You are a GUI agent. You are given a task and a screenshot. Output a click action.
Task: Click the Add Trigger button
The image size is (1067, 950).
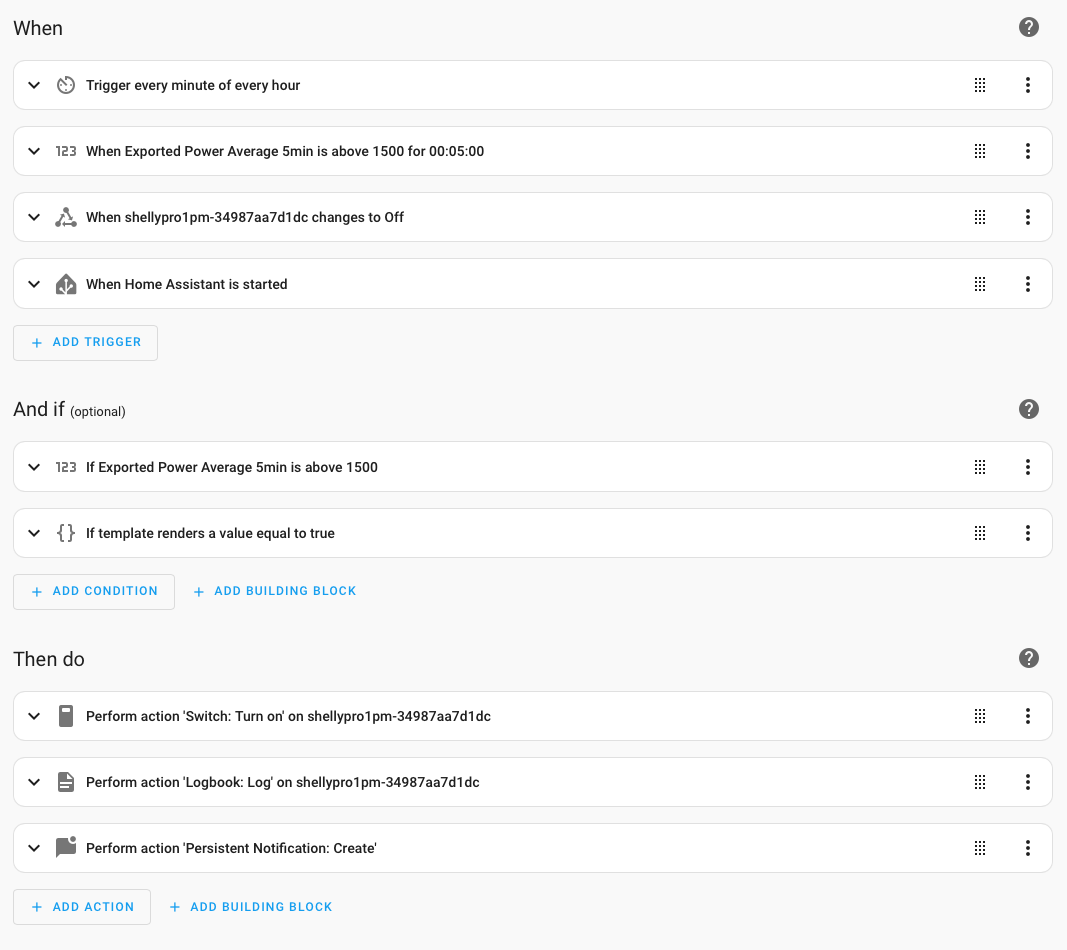85,342
